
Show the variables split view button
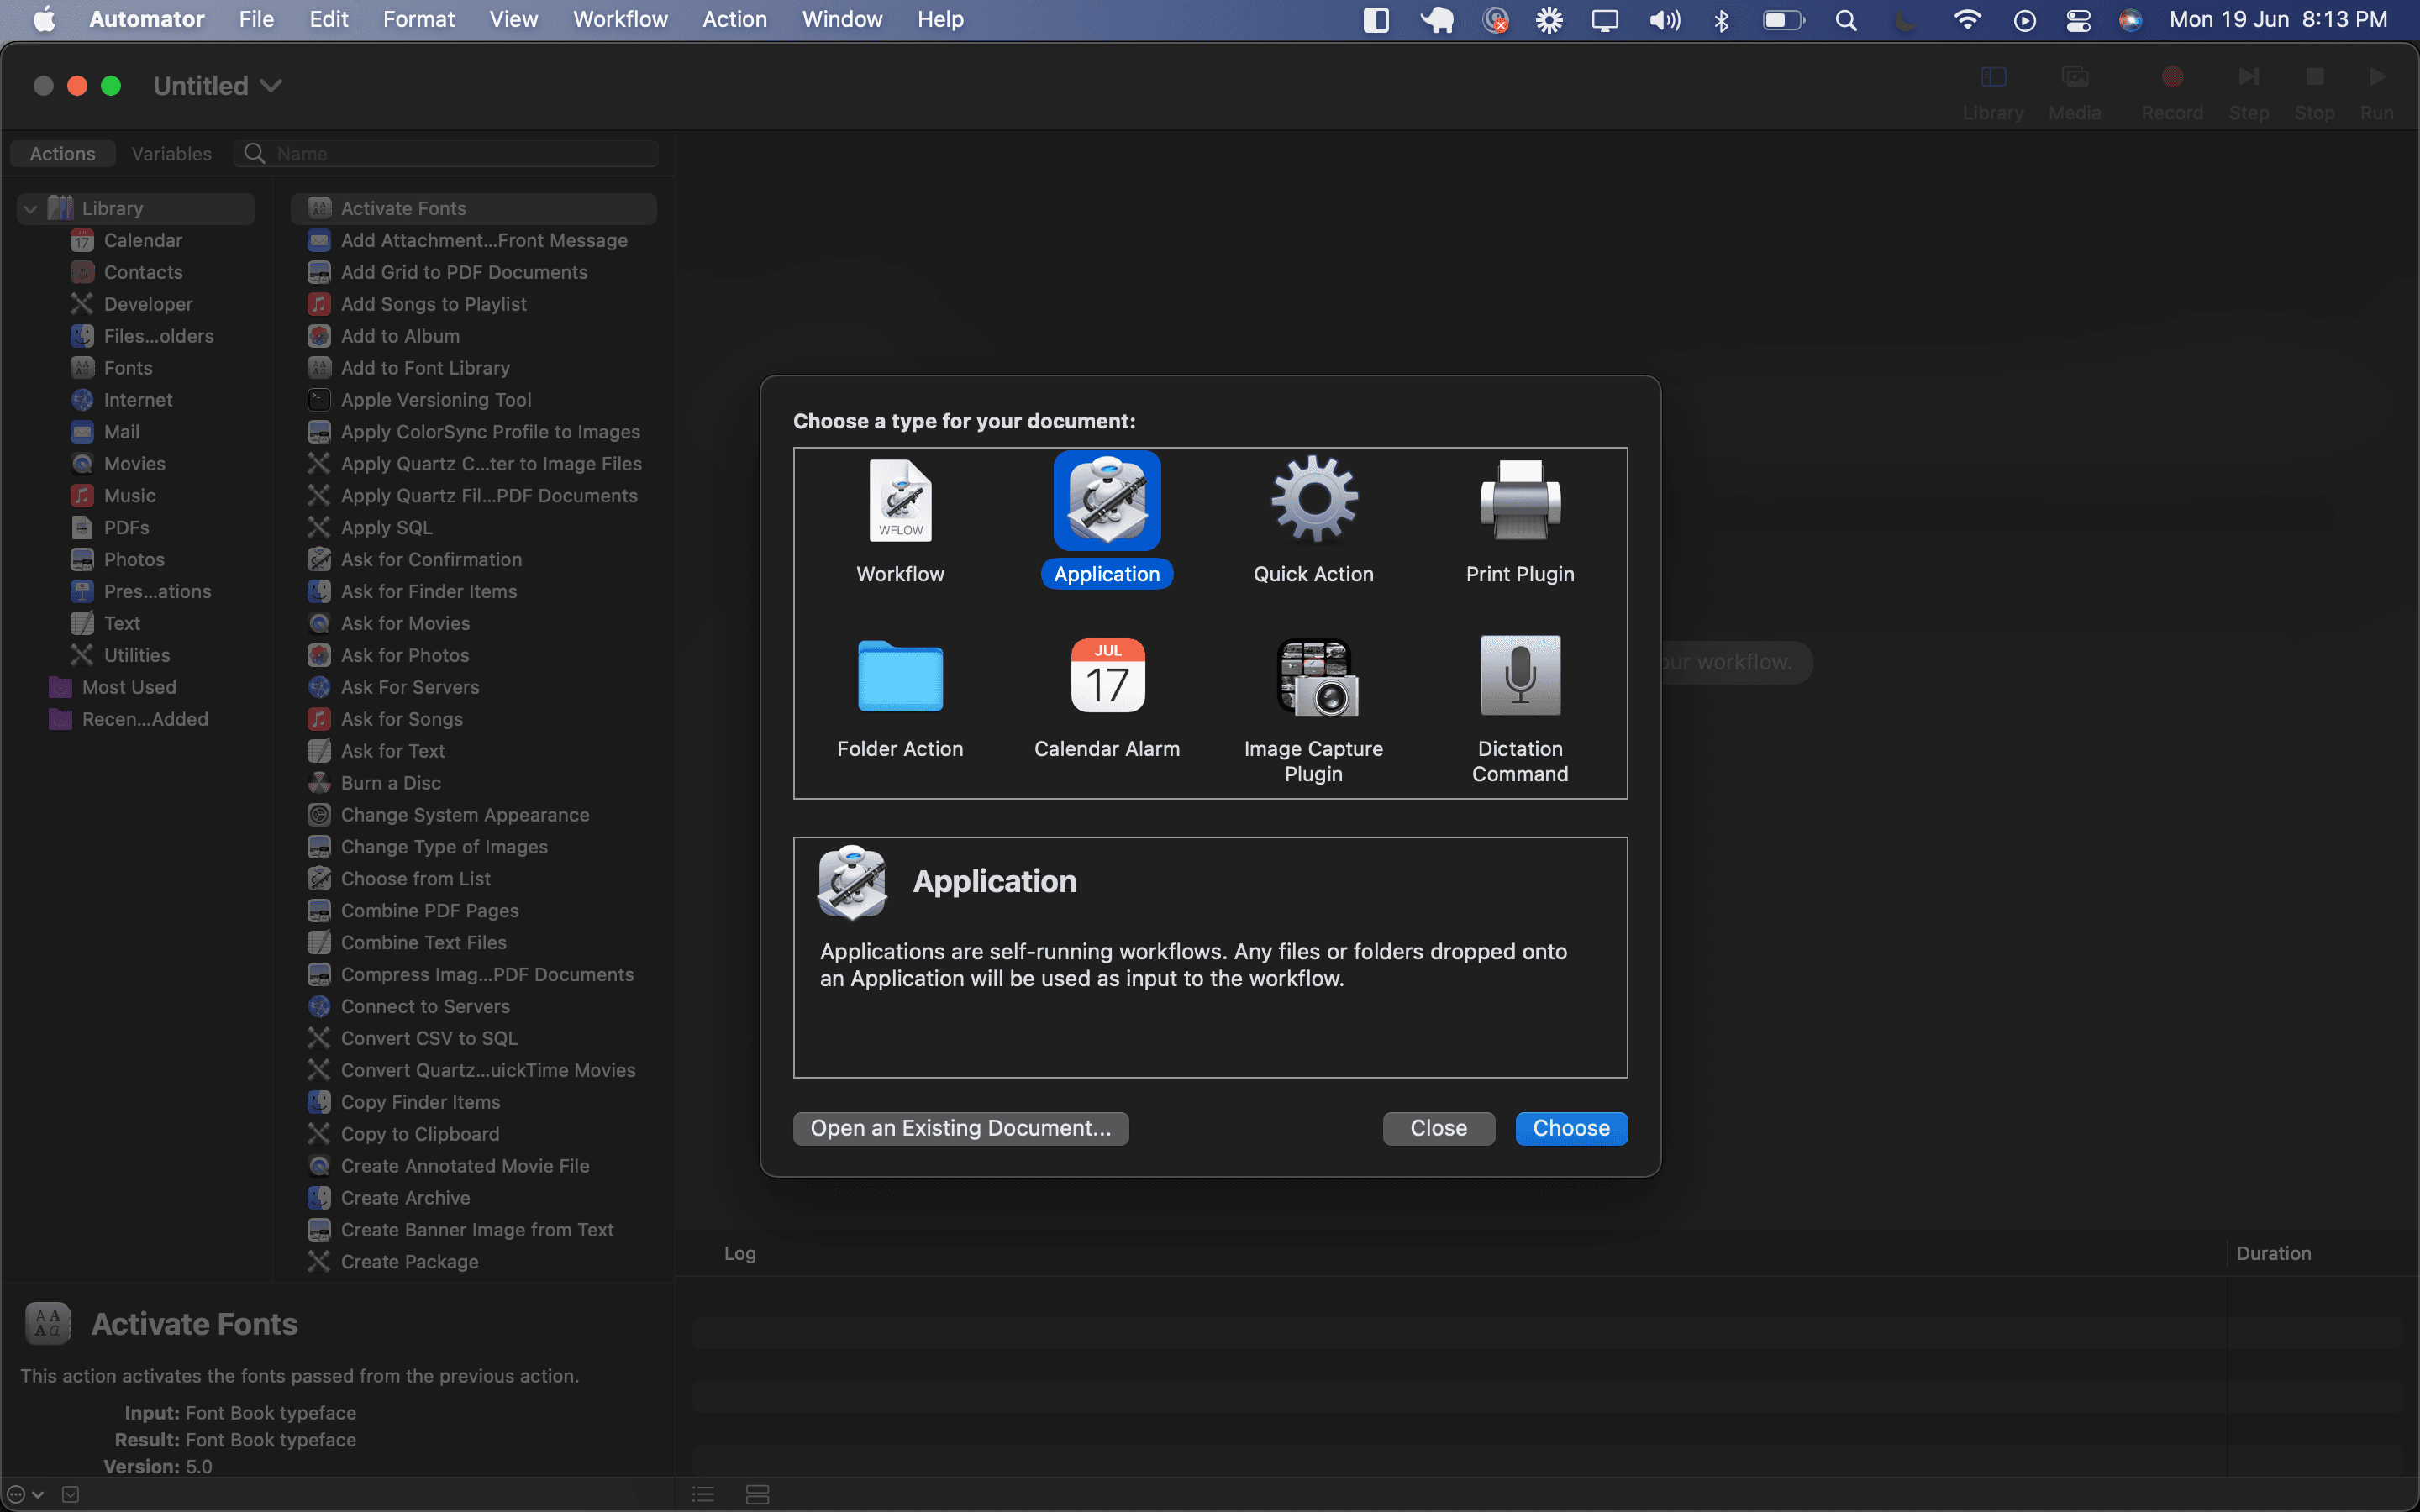click(x=757, y=1494)
